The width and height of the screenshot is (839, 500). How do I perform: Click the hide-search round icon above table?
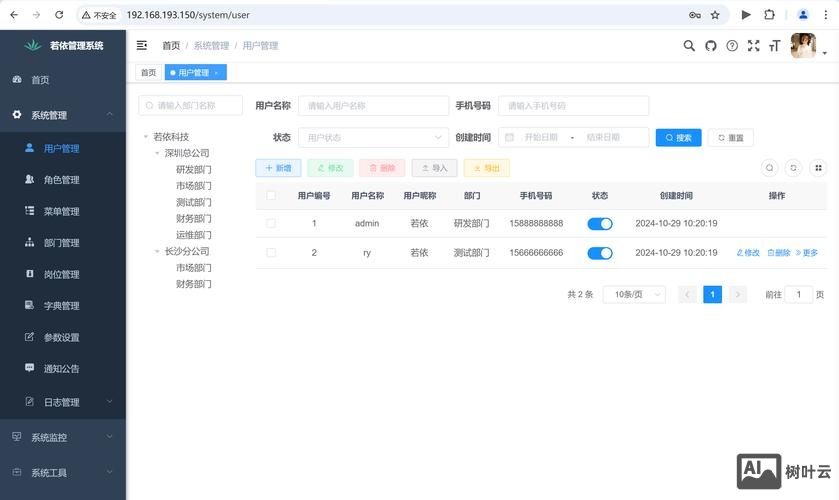[x=769, y=168]
